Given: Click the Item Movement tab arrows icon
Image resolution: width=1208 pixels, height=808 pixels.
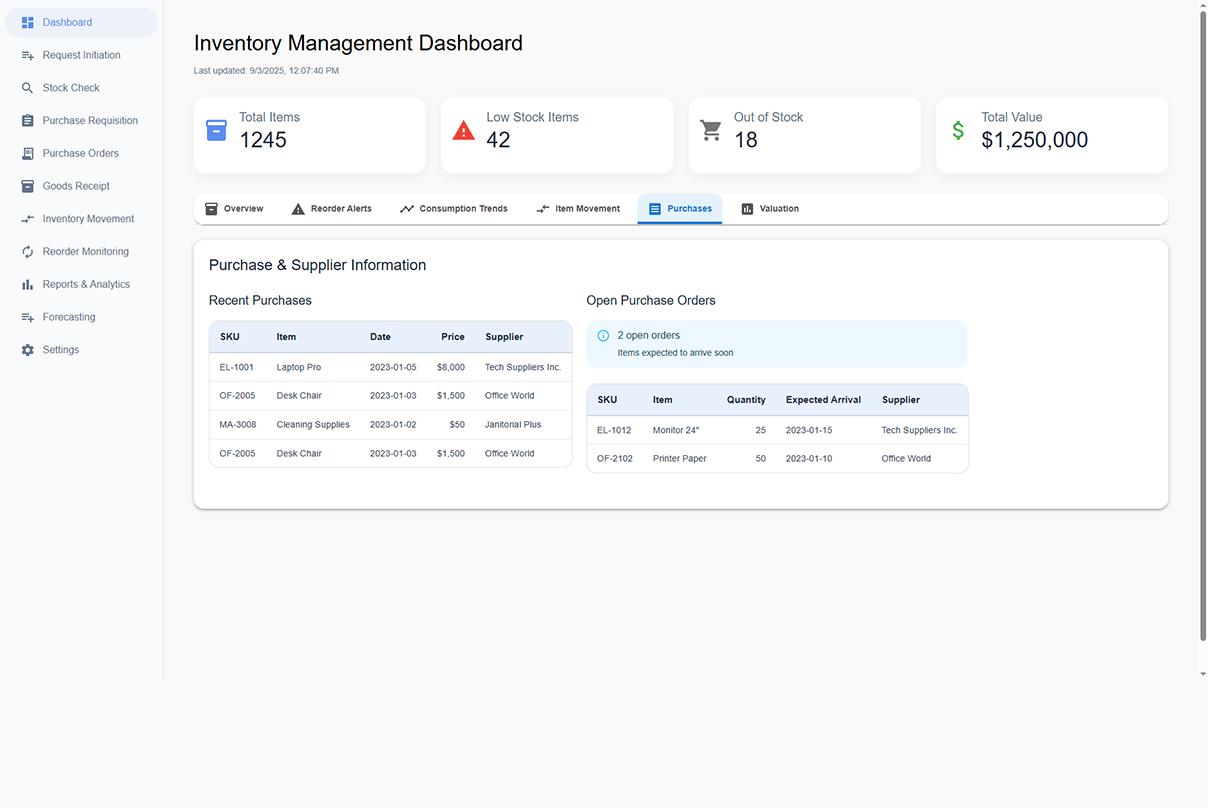Looking at the screenshot, I should 543,209.
